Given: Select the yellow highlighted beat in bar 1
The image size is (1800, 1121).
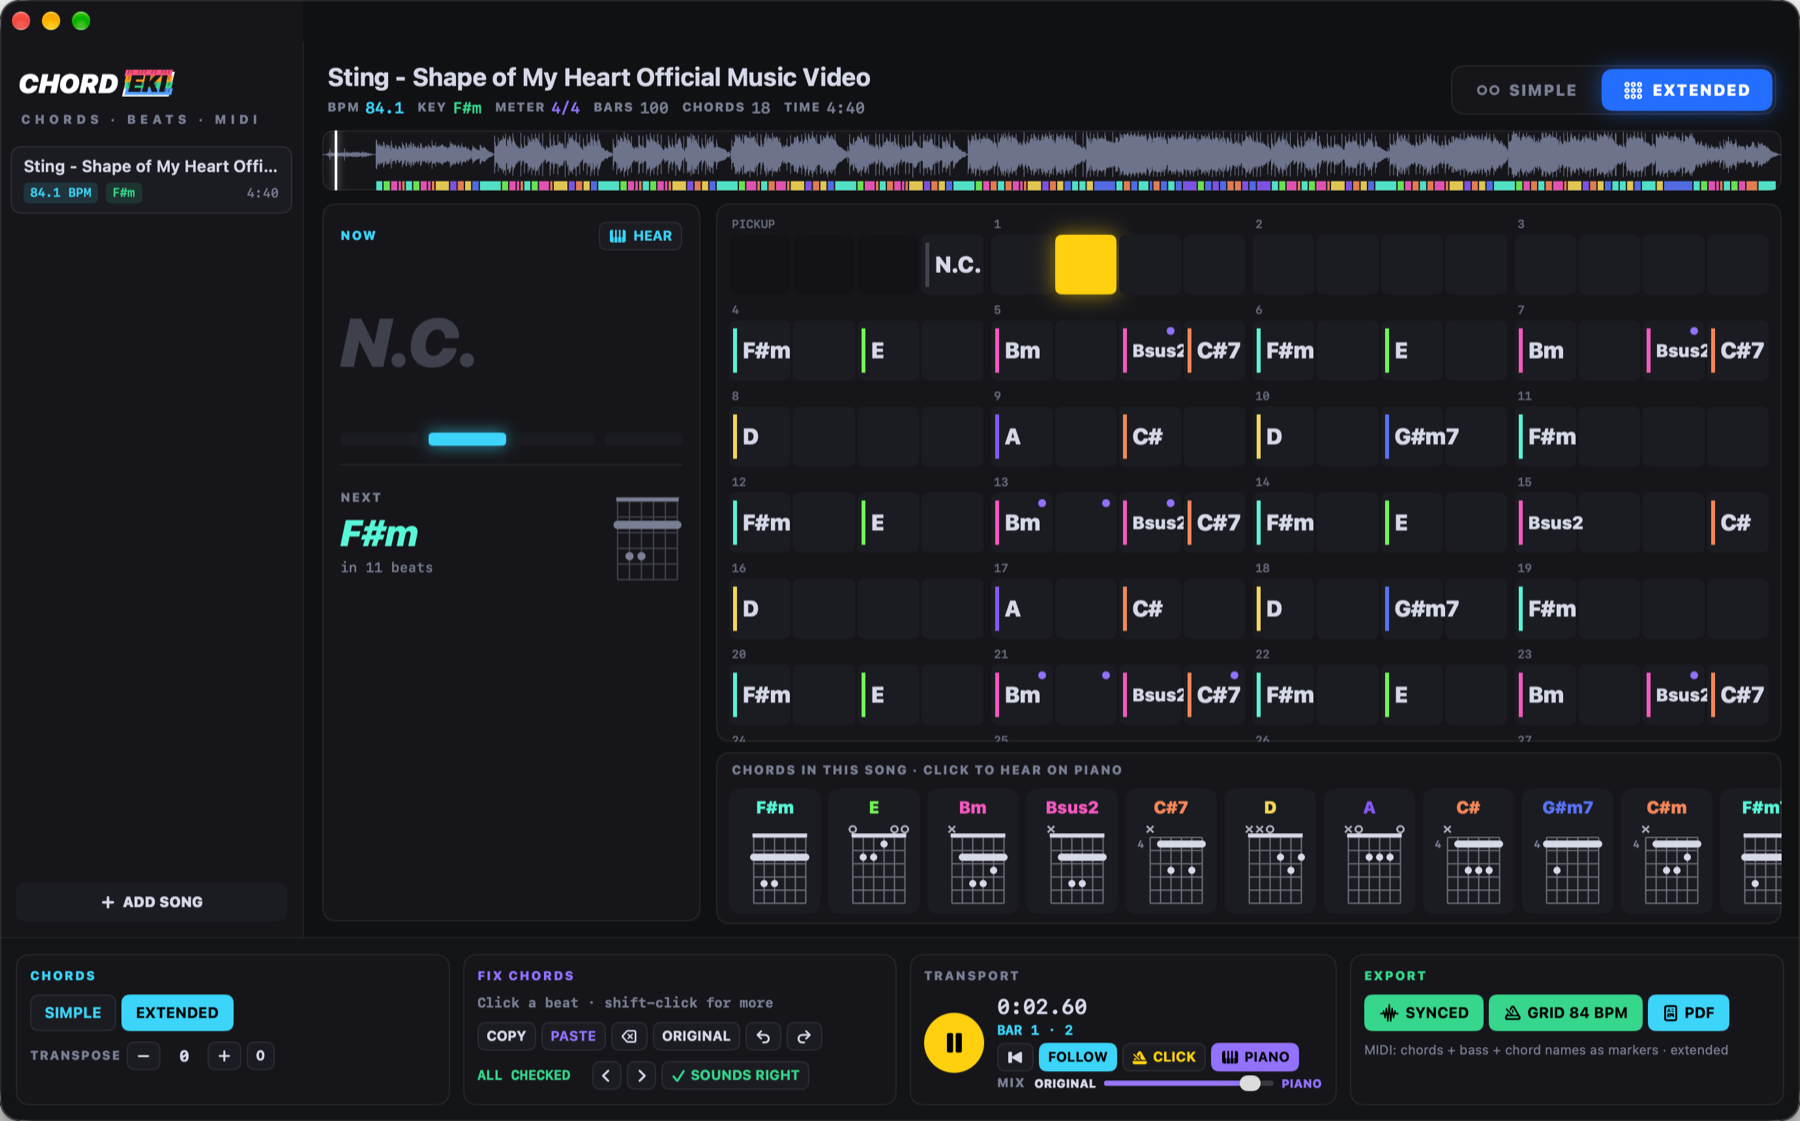Looking at the screenshot, I should tap(1086, 264).
